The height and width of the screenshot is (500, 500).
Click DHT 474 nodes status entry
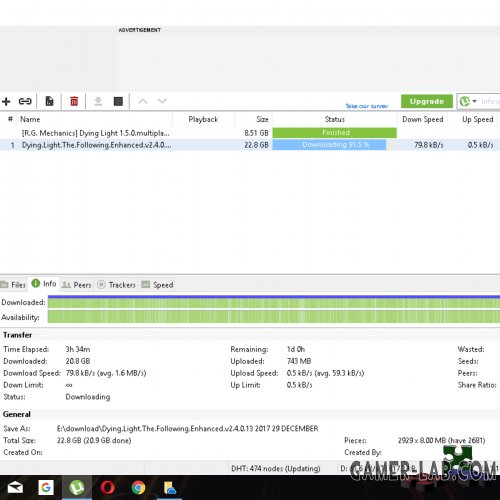coord(276,468)
